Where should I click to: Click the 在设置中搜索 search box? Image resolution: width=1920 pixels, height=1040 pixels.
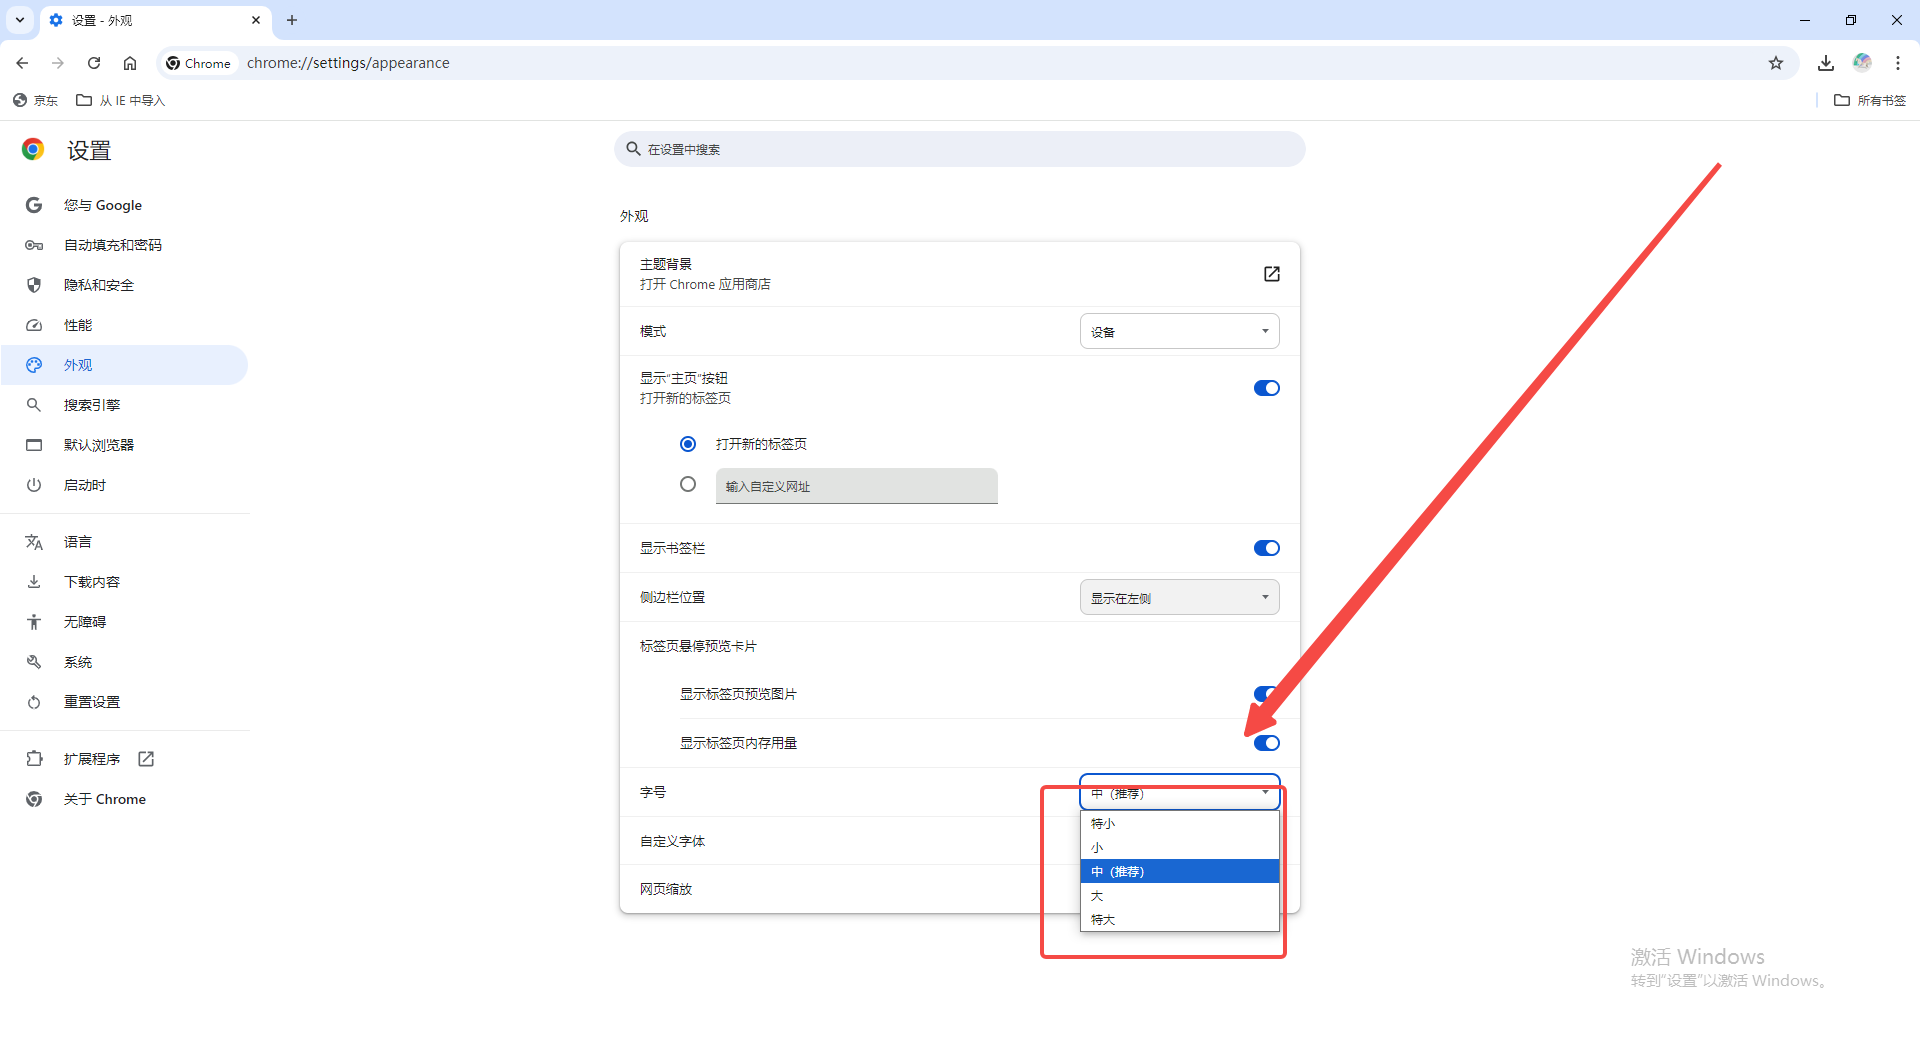[960, 149]
